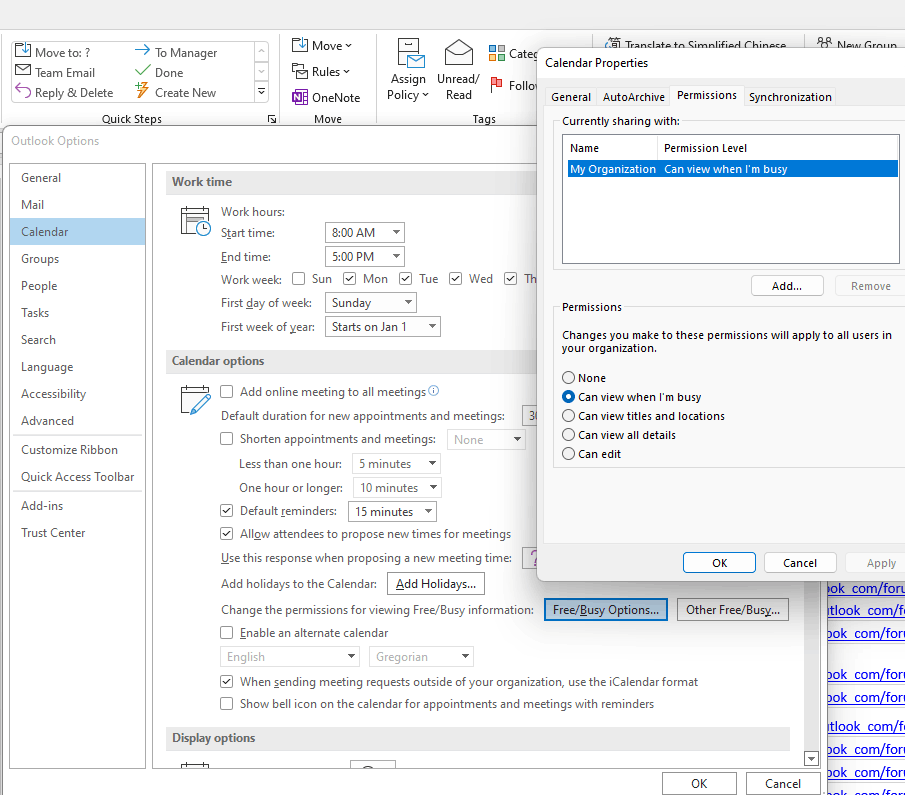Select Can view titles and locations
Viewport: 905px width, 795px height.
tap(569, 416)
